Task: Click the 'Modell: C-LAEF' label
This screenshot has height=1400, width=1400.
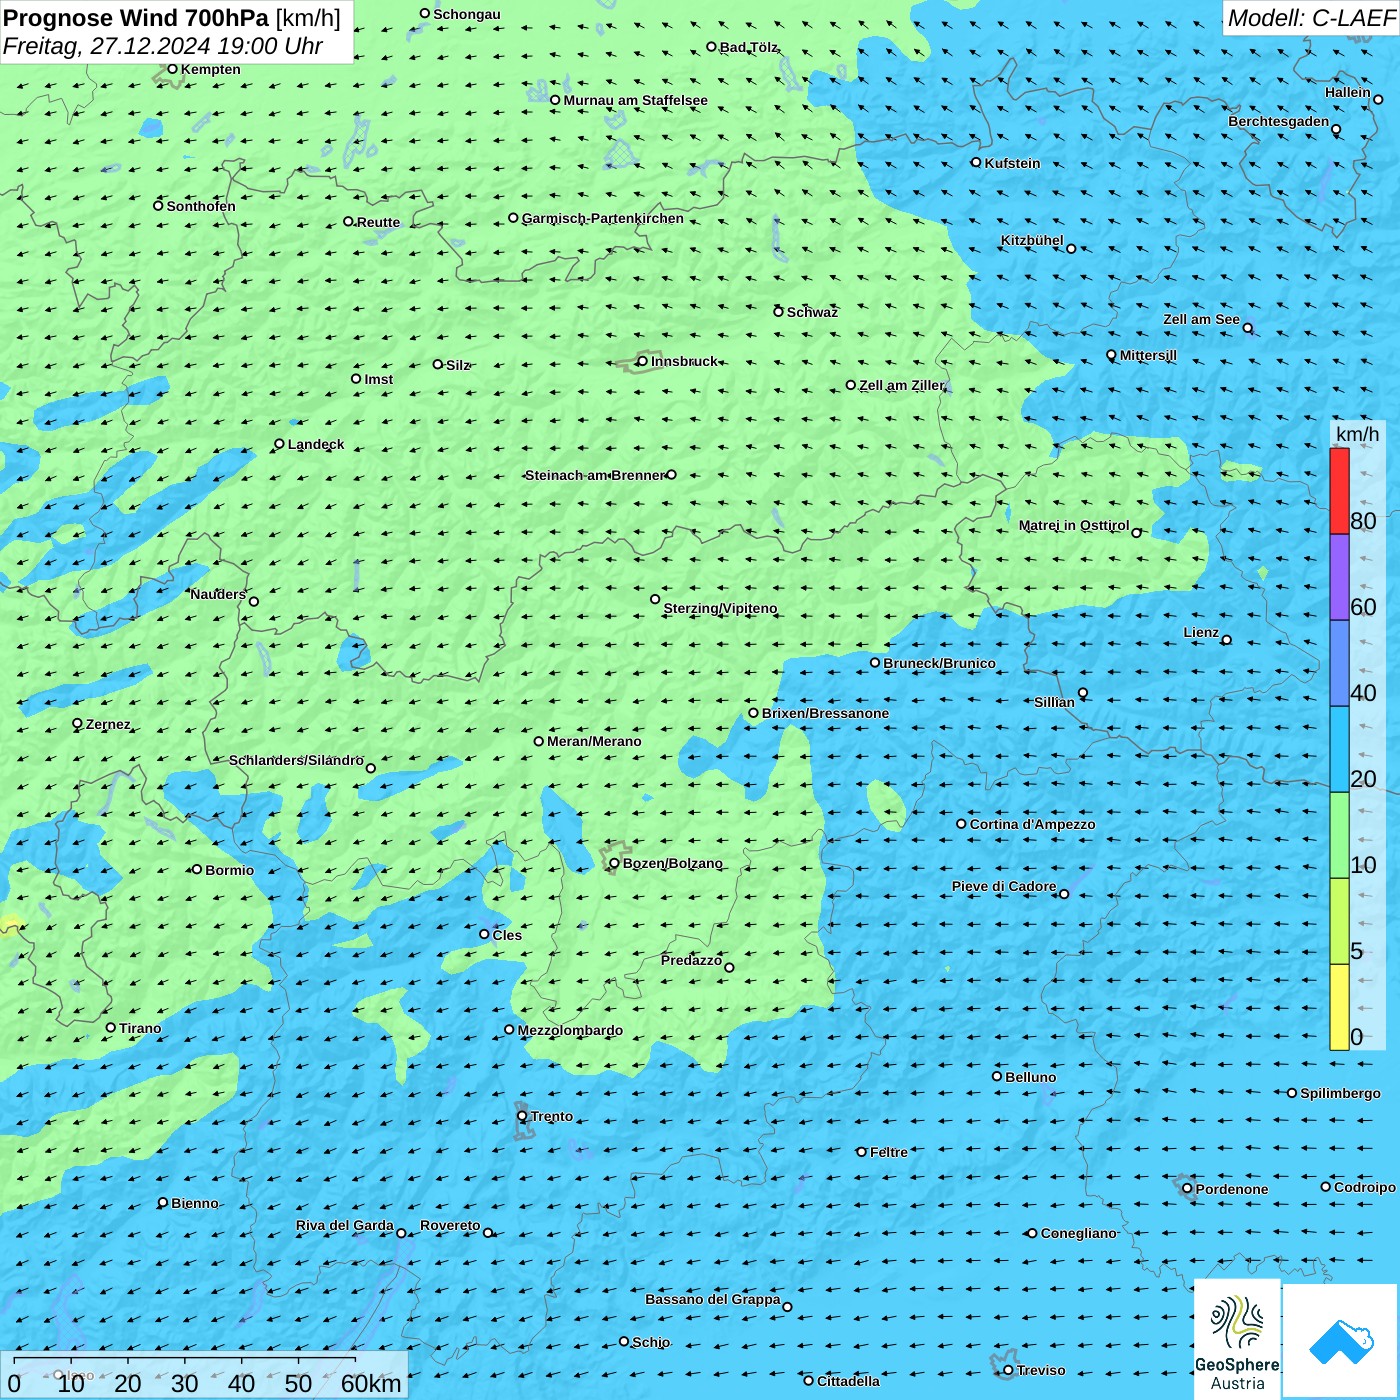Action: click(x=1310, y=18)
